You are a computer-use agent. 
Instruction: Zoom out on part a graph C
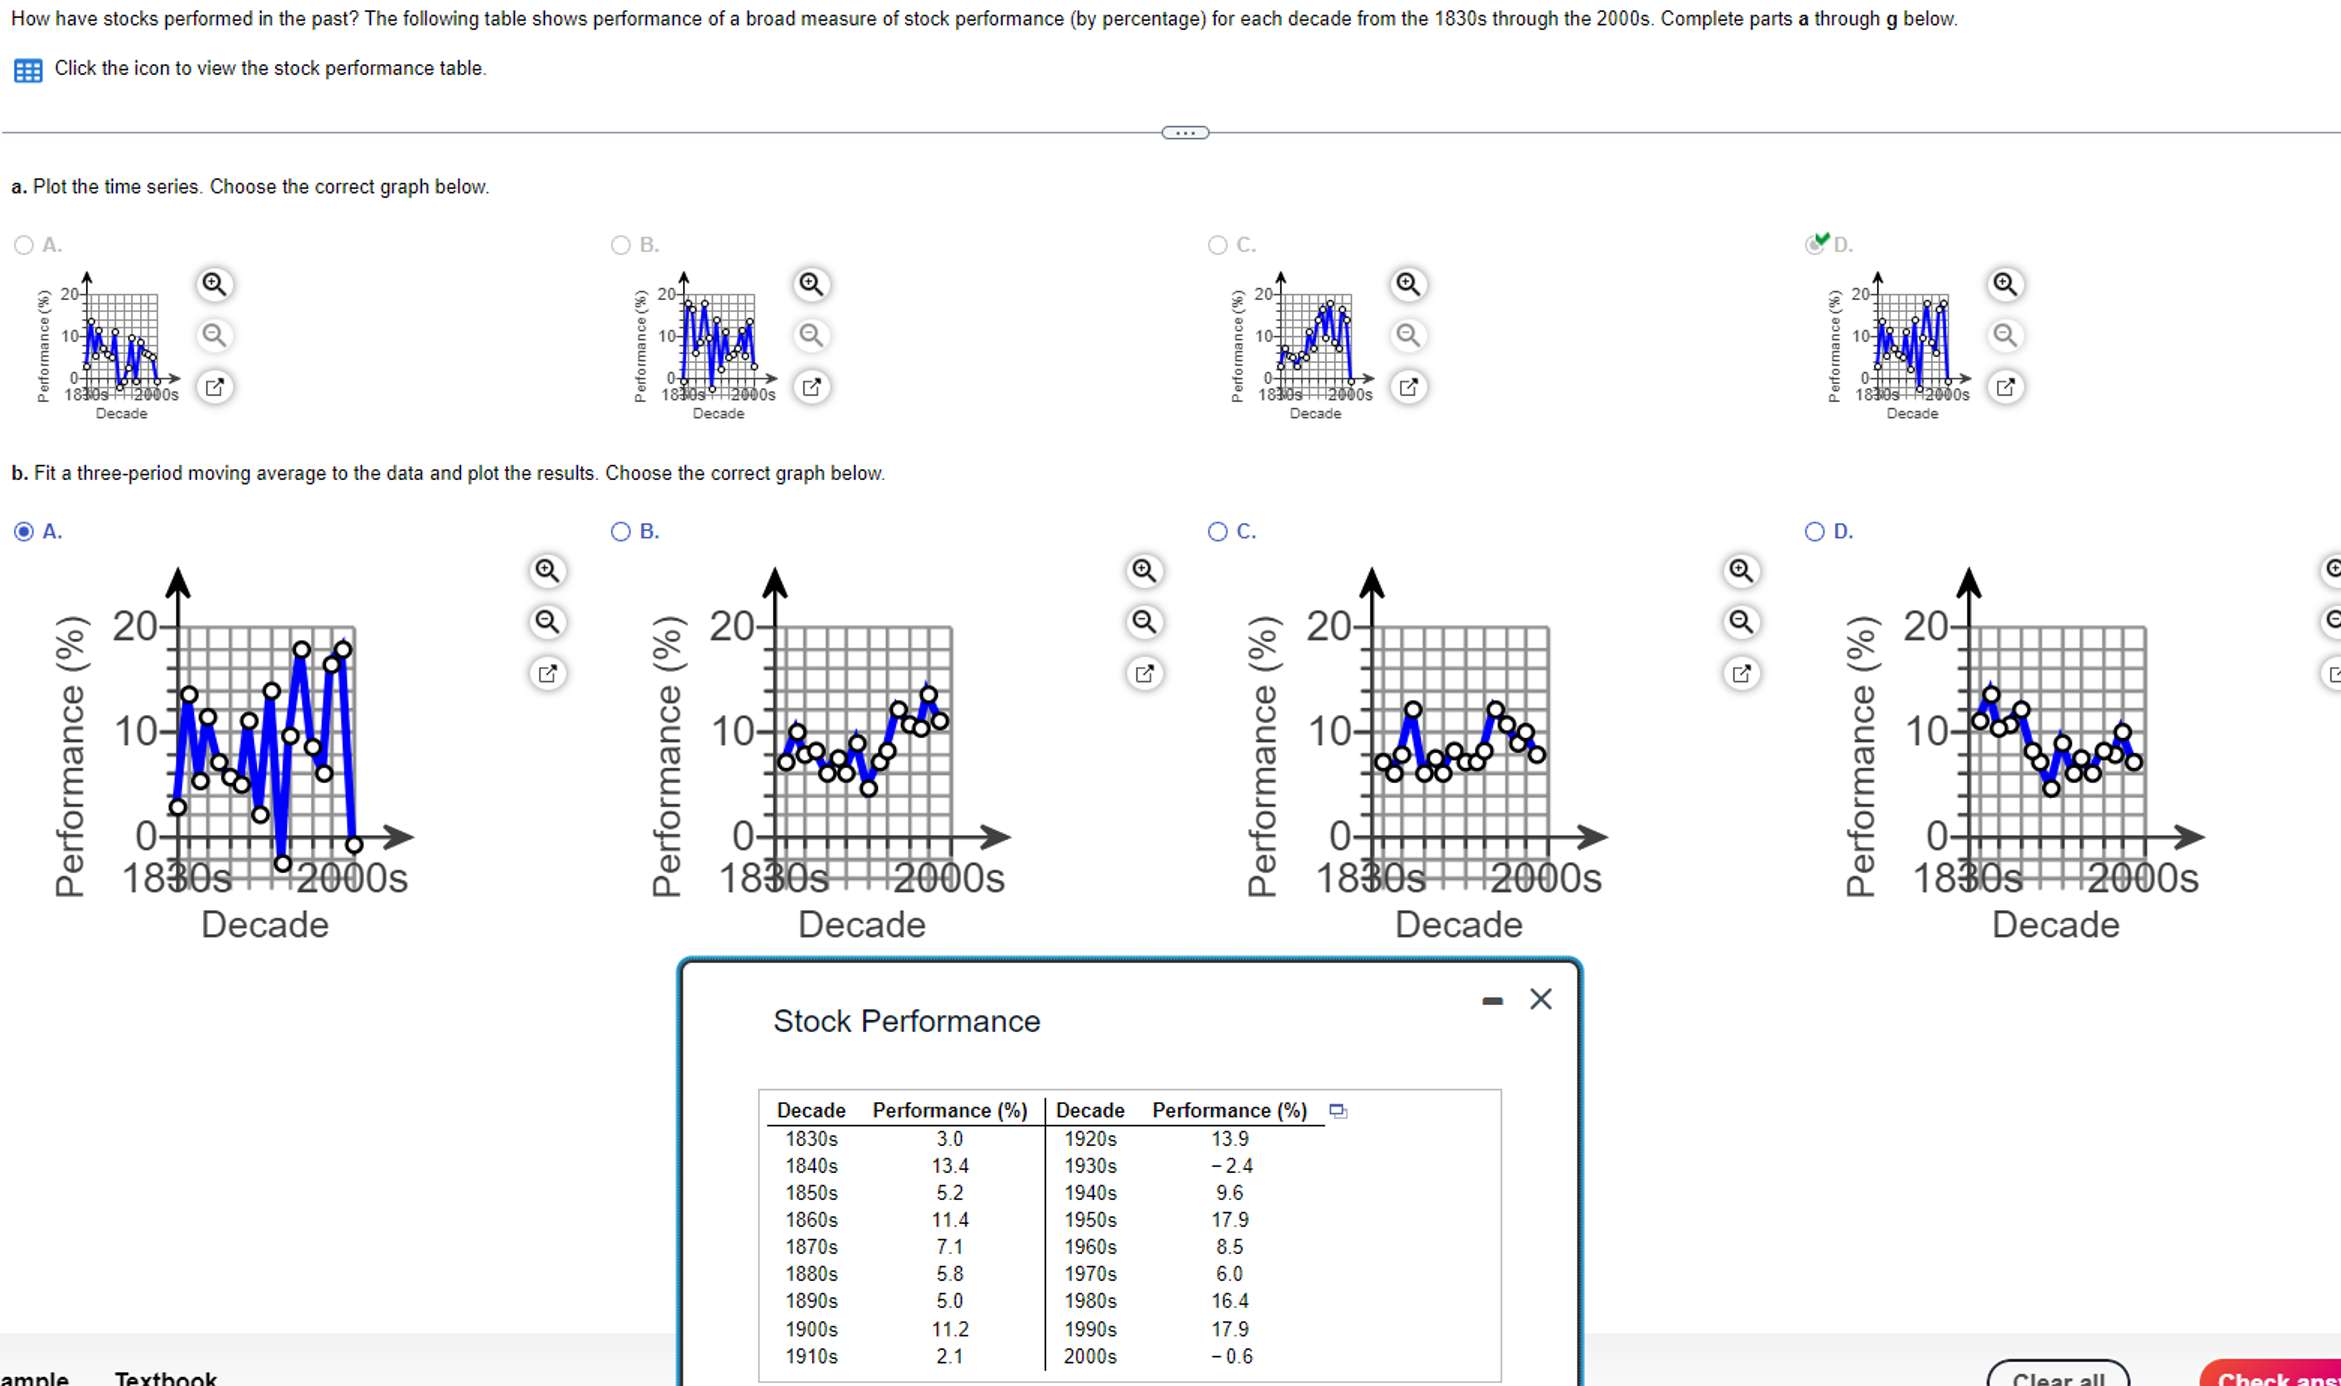(x=1408, y=335)
